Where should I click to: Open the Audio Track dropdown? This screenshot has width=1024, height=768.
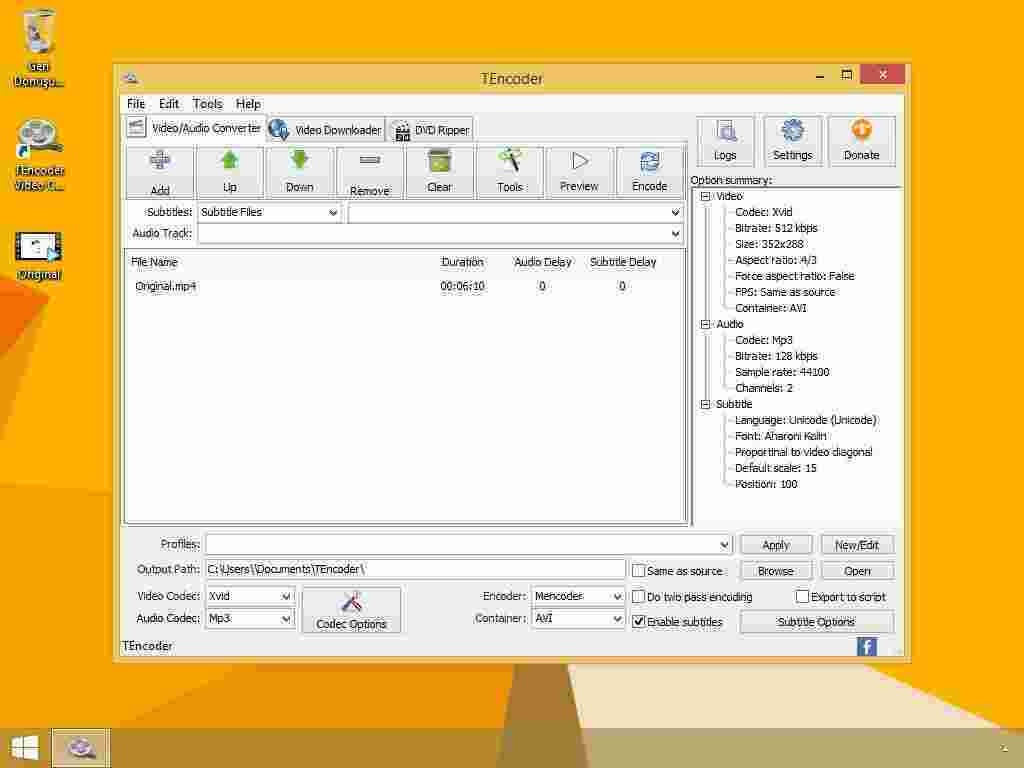[x=440, y=233]
